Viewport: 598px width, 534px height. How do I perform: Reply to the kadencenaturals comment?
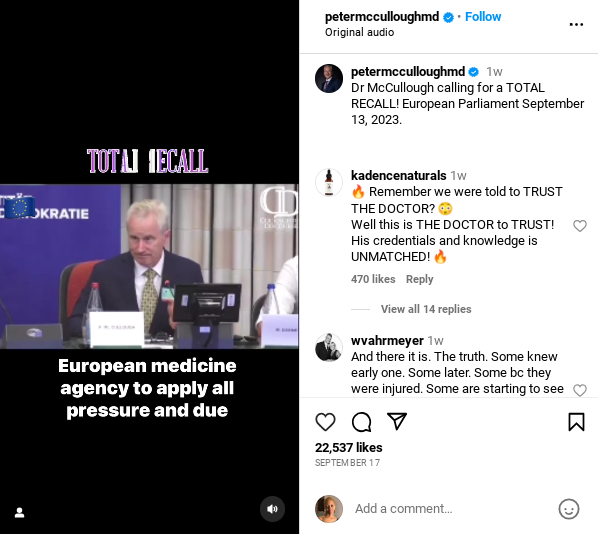[420, 279]
